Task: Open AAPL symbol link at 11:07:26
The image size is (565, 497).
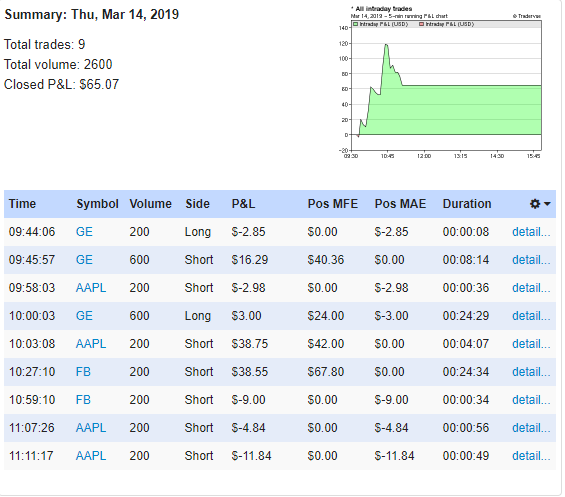Action: click(x=91, y=428)
